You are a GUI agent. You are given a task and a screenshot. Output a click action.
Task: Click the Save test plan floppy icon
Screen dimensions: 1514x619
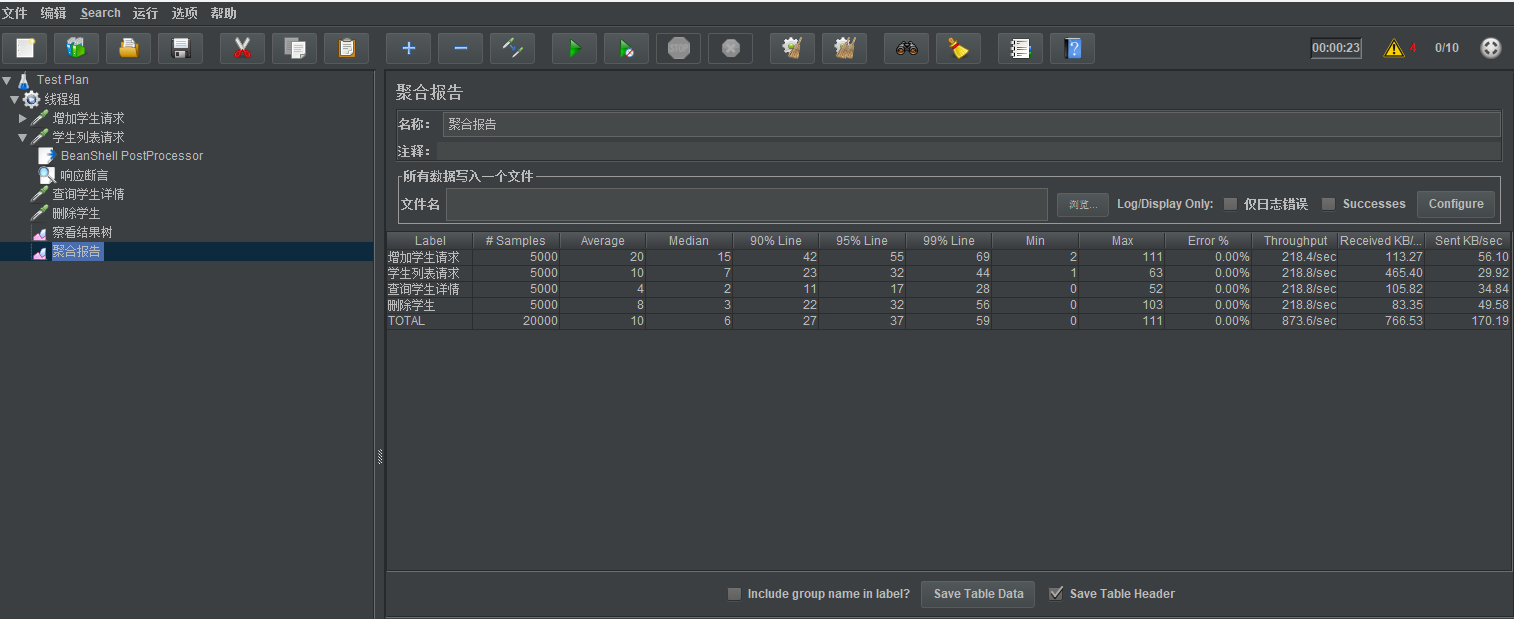point(180,48)
